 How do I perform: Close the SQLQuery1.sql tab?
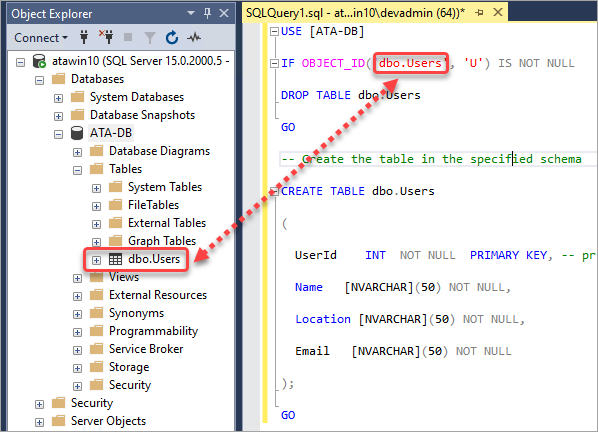pyautogui.click(x=498, y=13)
